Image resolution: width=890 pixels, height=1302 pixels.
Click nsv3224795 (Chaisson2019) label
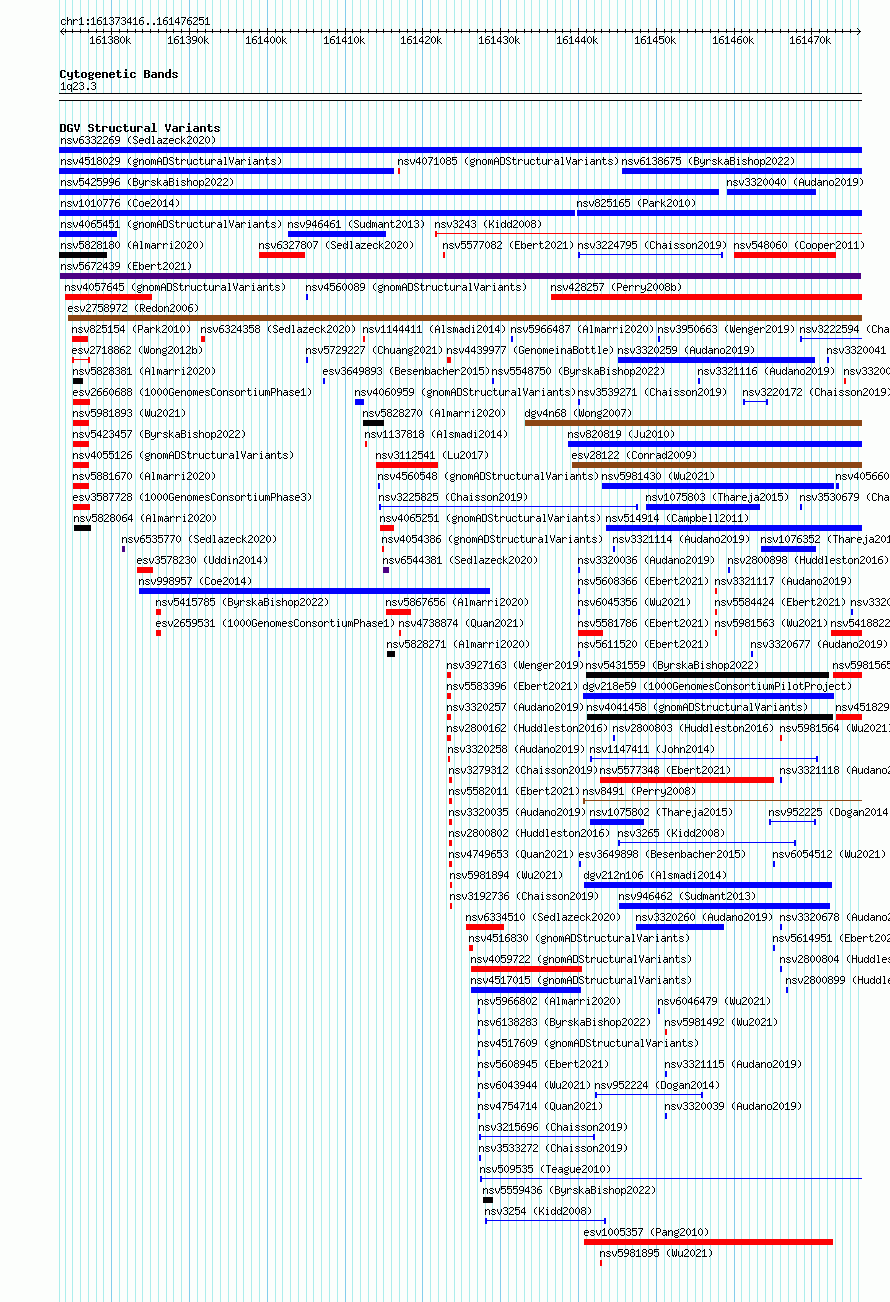[652, 245]
